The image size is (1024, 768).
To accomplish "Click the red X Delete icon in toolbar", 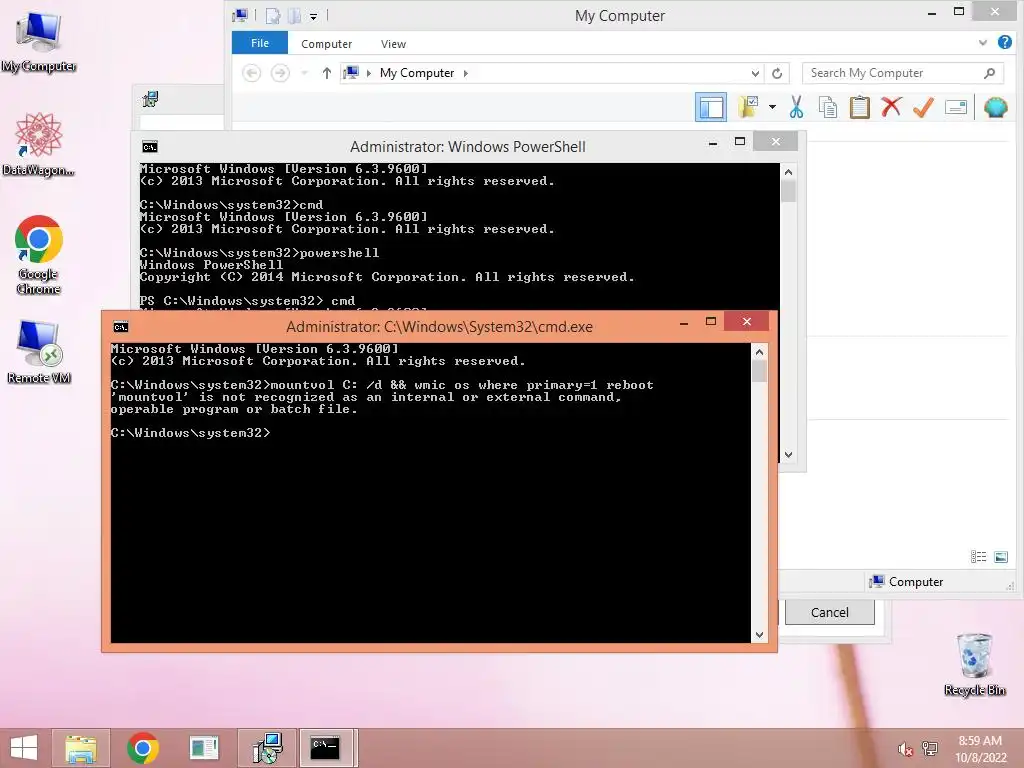I will tap(891, 106).
